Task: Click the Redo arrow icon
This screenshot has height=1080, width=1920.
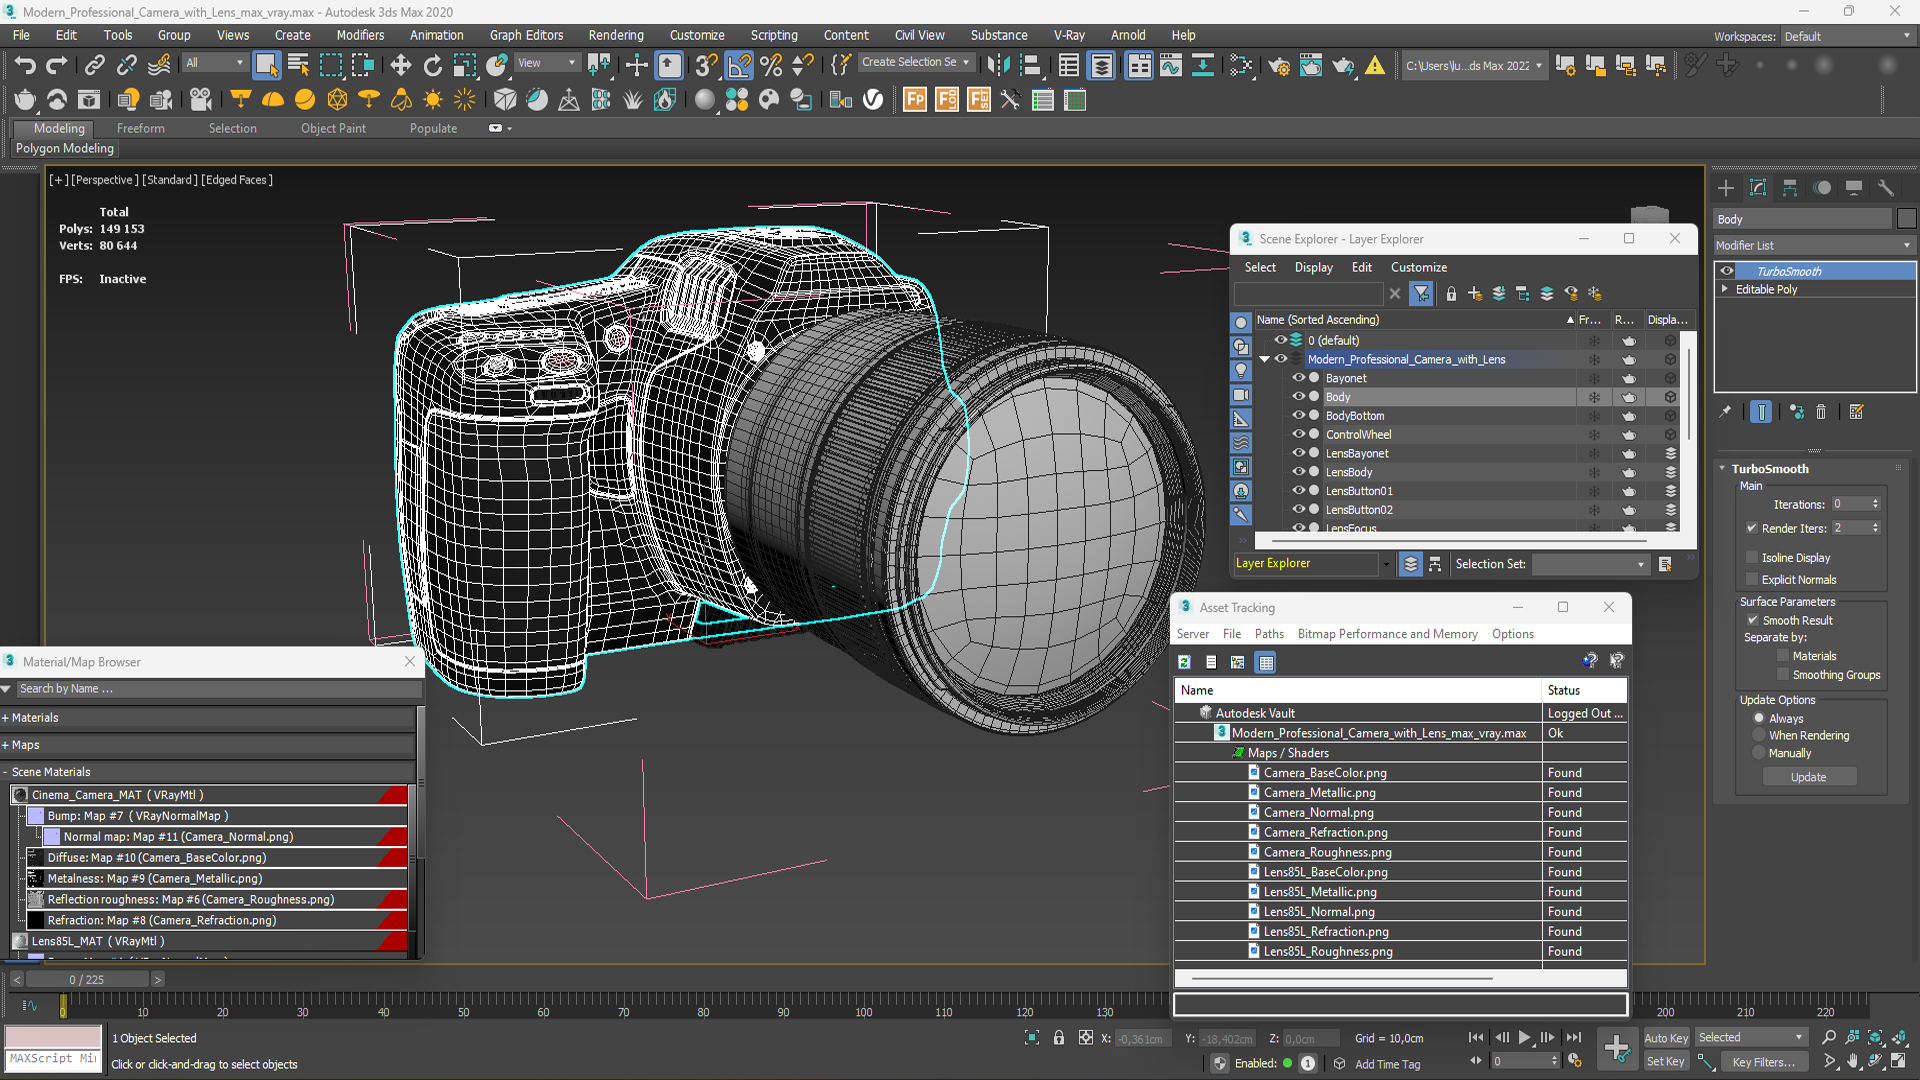Action: 57,66
